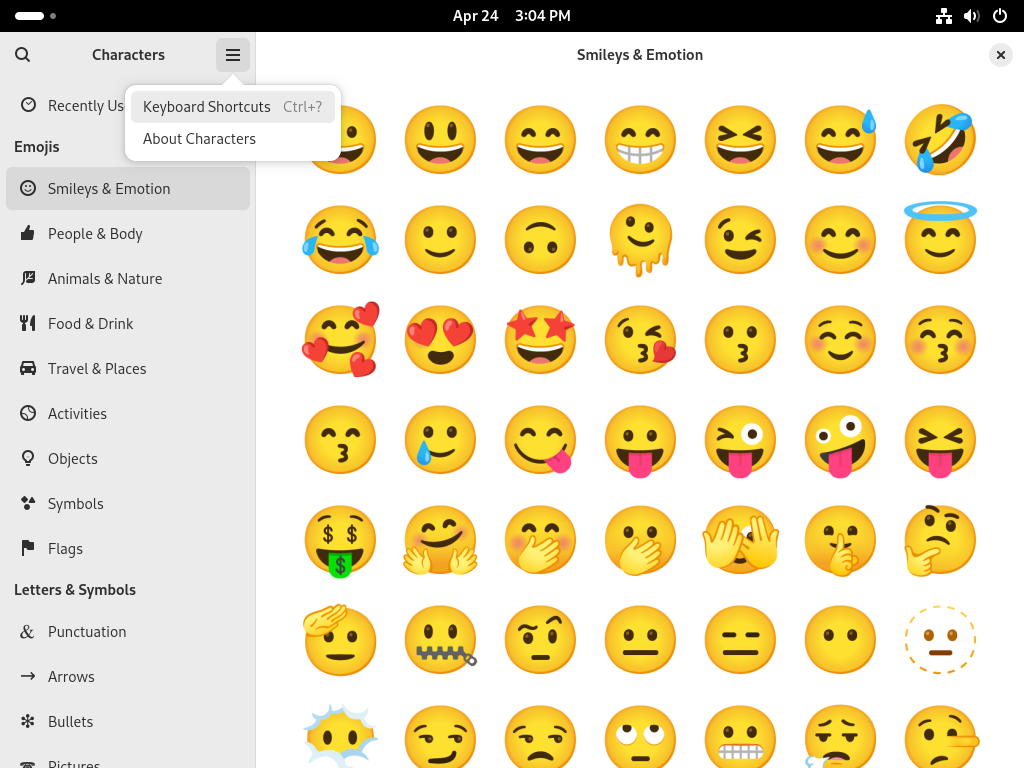Open the power menu icon
Screen dimensions: 1024x768
tap(1000, 16)
